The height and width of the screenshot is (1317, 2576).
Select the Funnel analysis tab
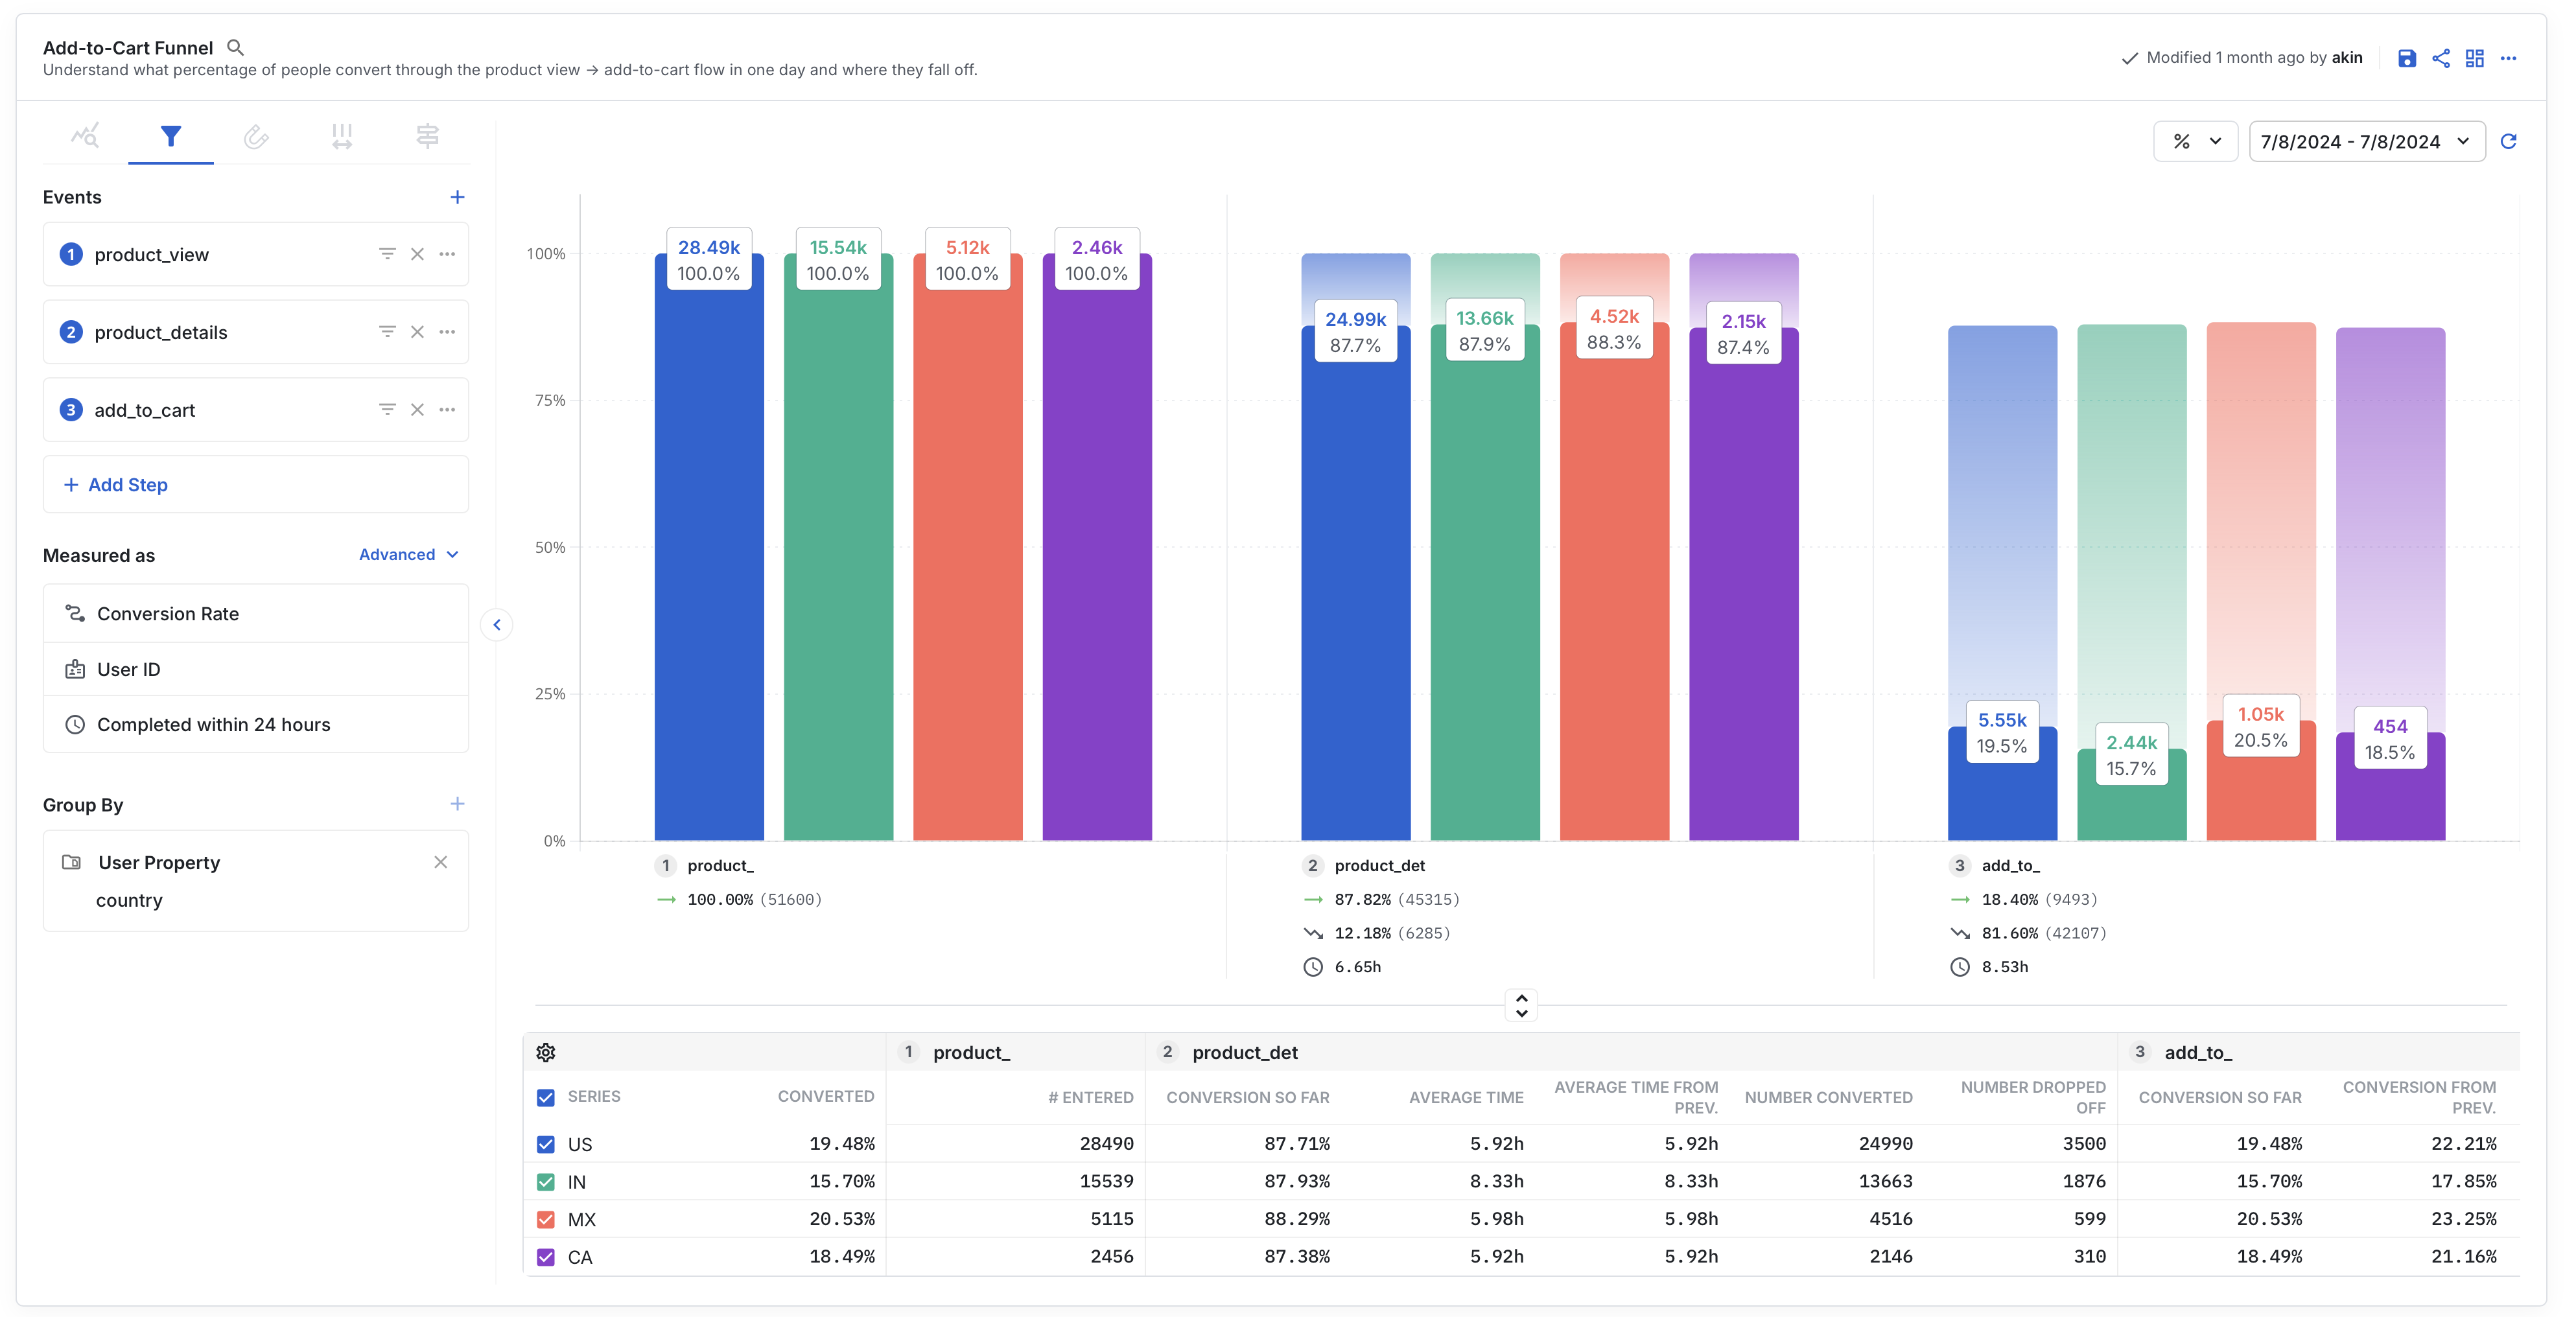171,135
